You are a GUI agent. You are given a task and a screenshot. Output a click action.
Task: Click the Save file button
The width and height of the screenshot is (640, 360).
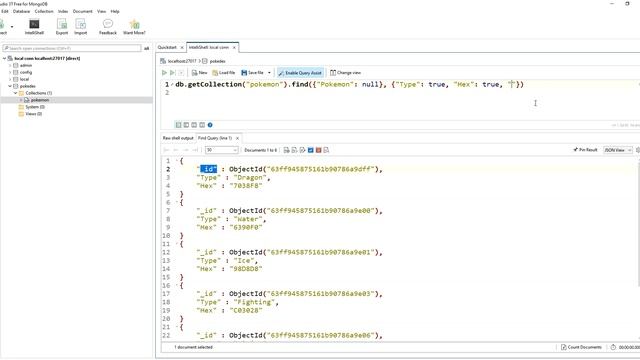(253, 73)
